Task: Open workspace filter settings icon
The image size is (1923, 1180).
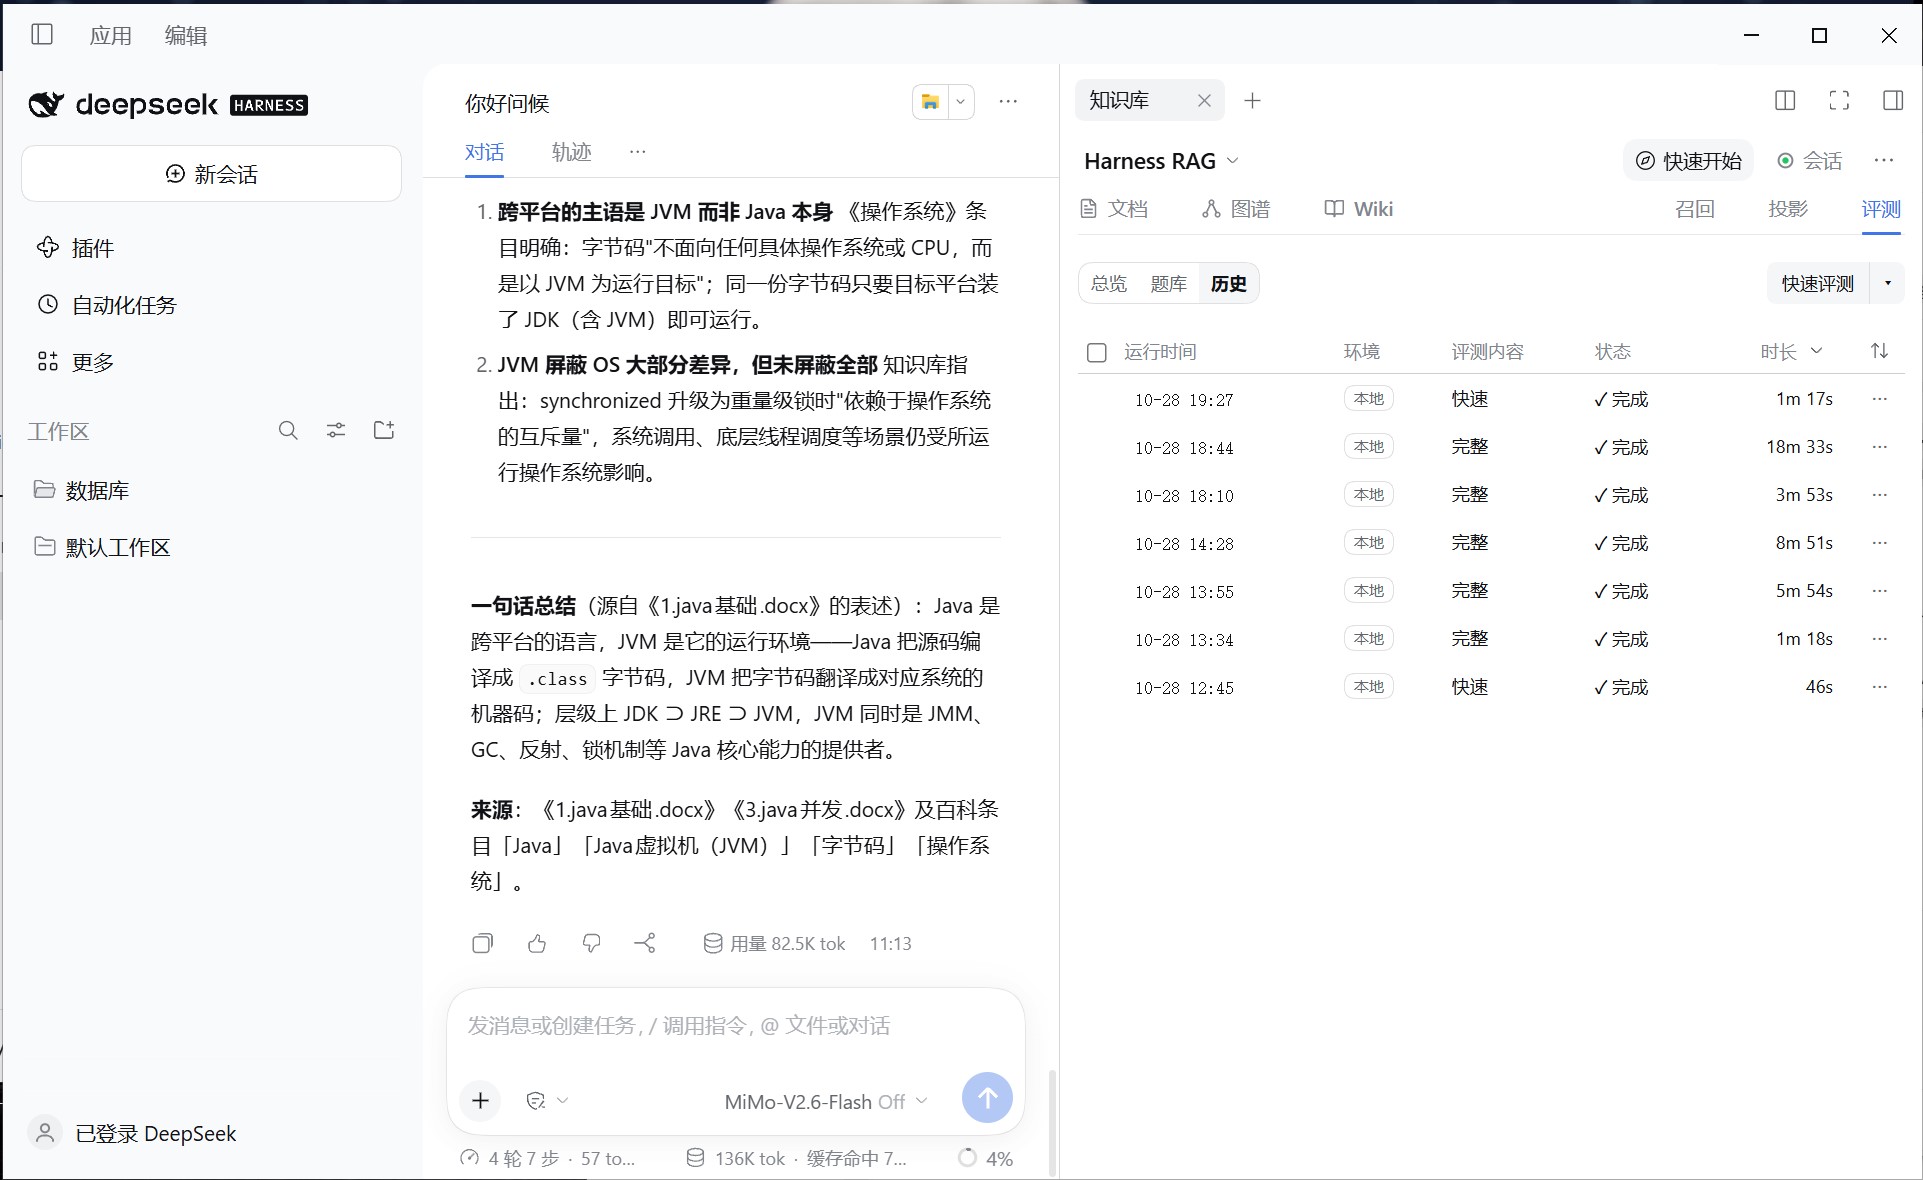Action: coord(336,430)
